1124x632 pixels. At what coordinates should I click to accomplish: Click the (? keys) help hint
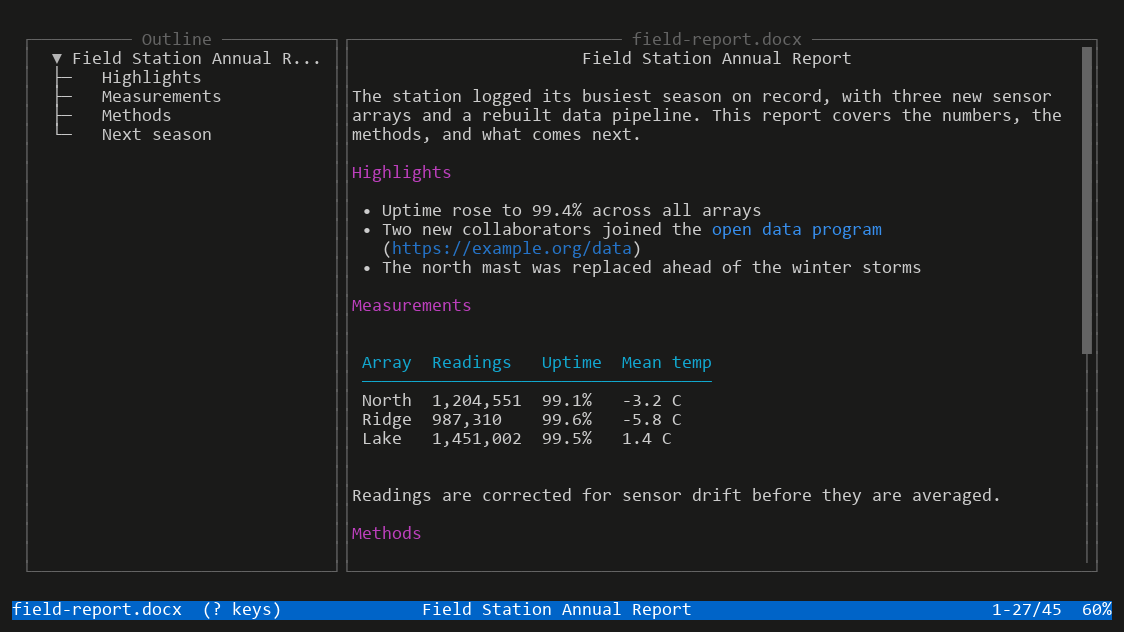[x=242, y=610]
